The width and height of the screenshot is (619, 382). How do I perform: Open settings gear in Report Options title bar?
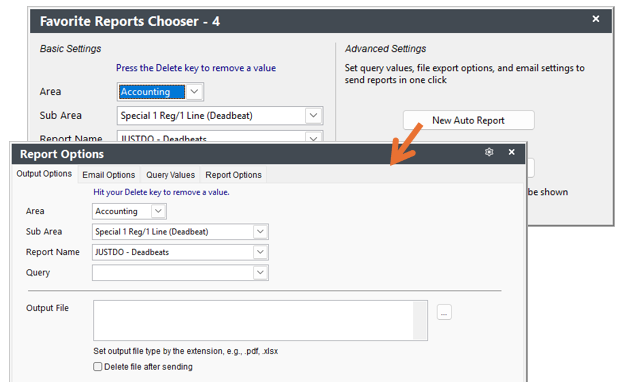click(489, 152)
